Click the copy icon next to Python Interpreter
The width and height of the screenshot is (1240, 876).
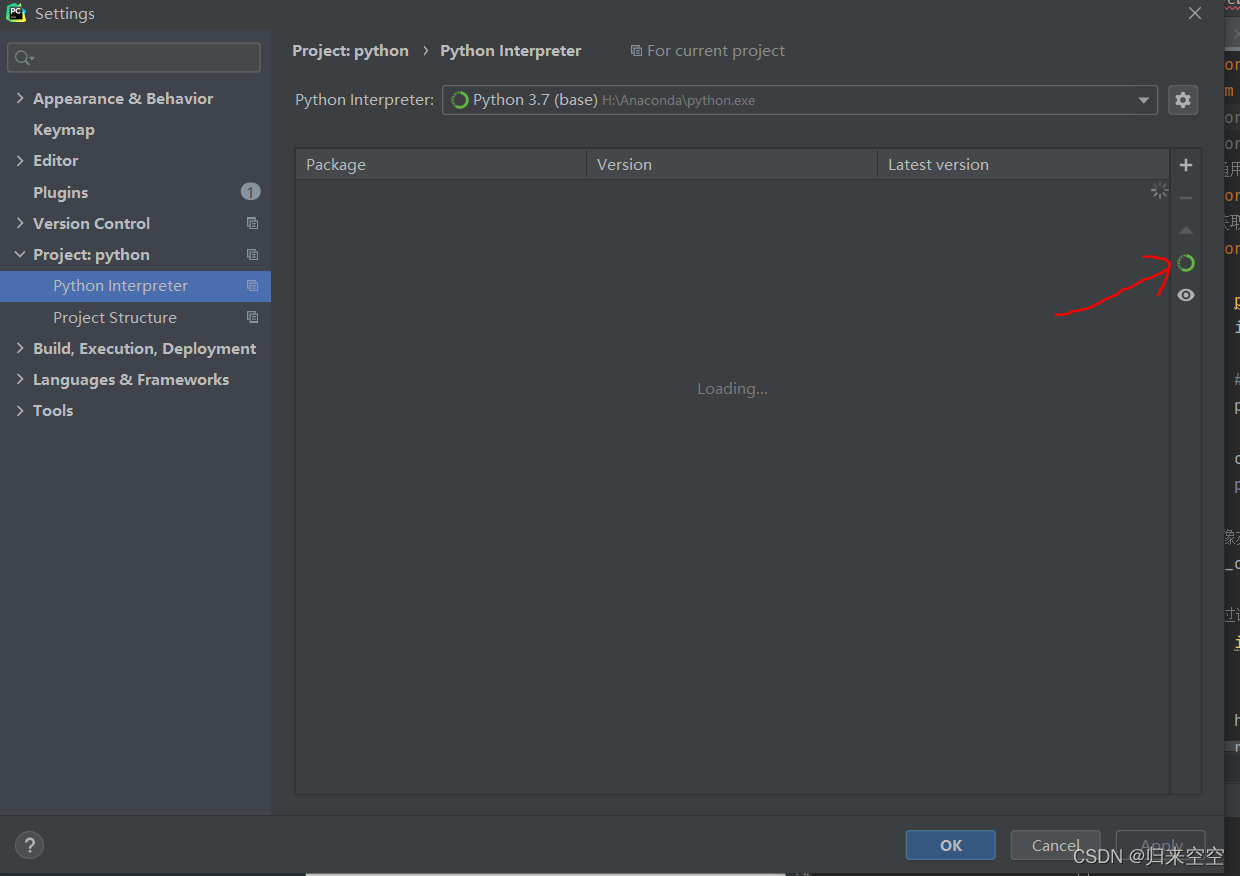point(252,285)
